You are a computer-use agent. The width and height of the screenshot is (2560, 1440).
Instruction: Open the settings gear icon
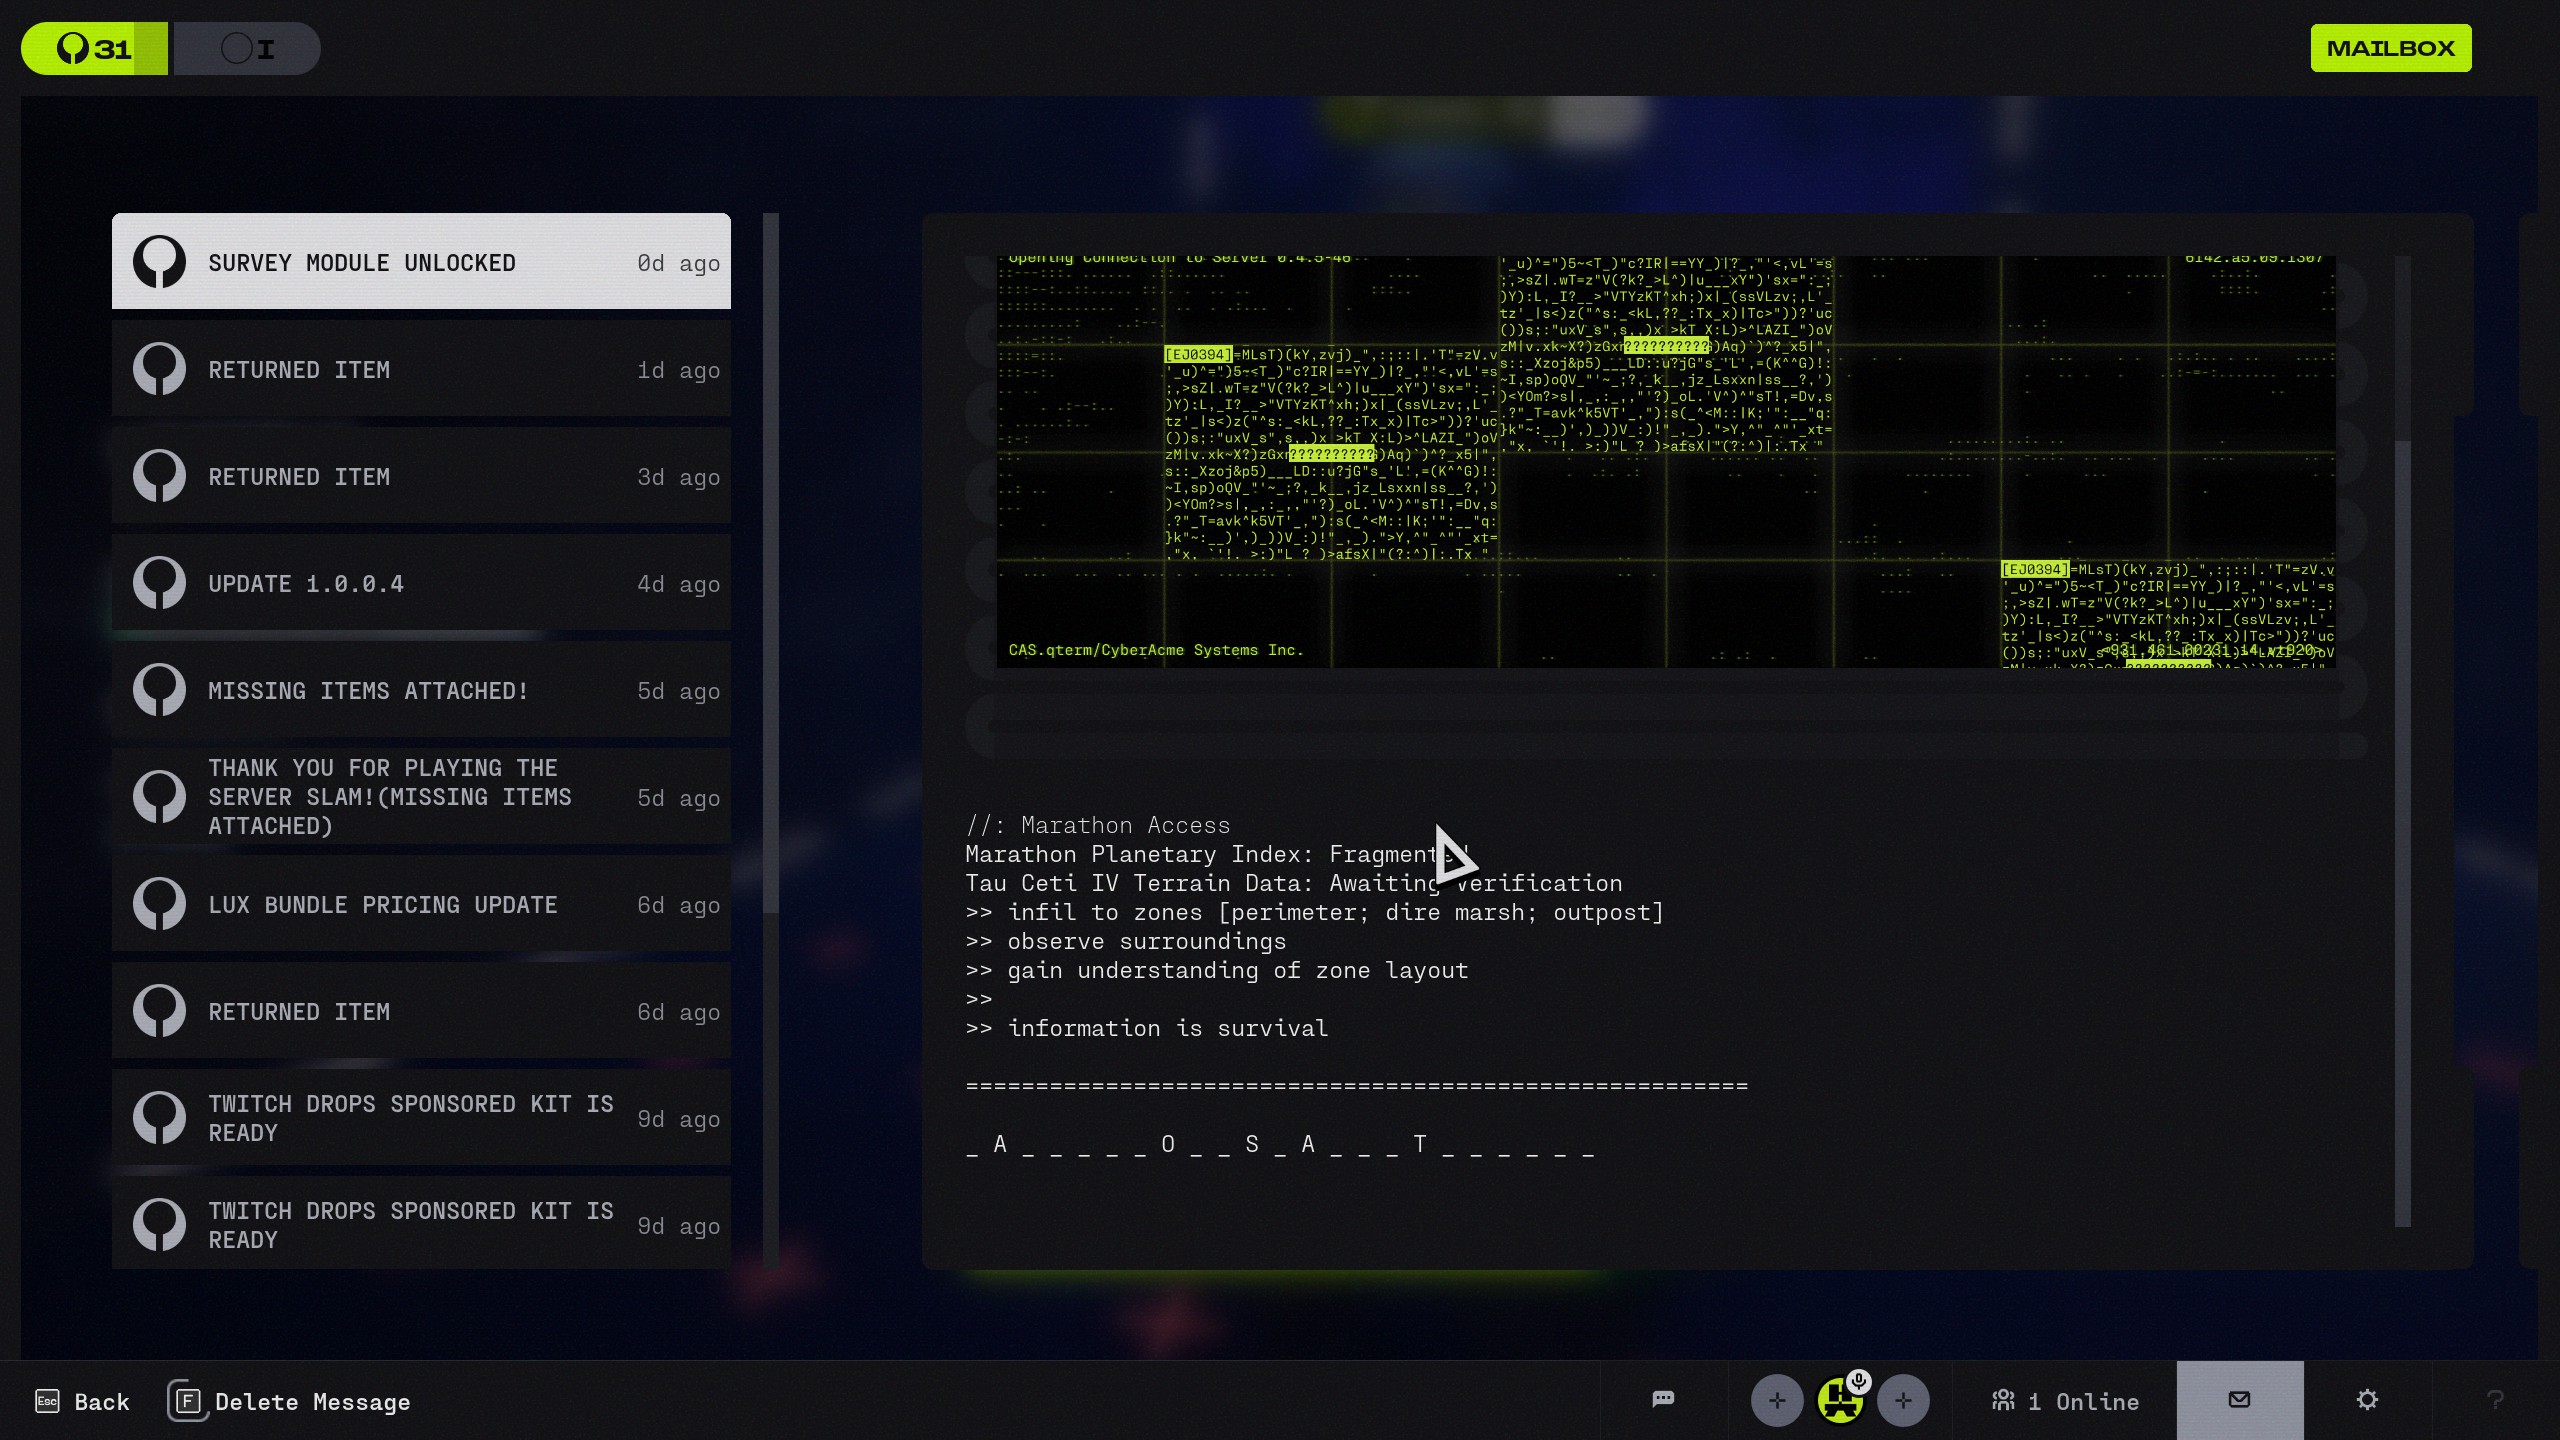pyautogui.click(x=2367, y=1400)
